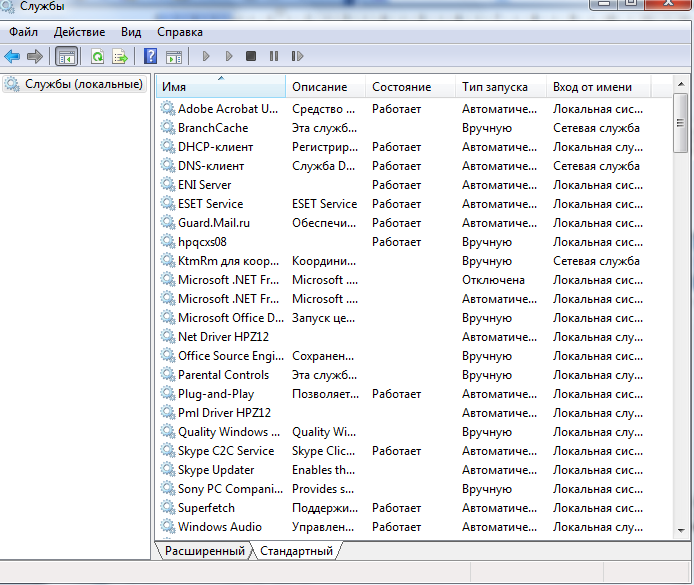Click the Export list toolbar icon
694x585 pixels.
120,57
